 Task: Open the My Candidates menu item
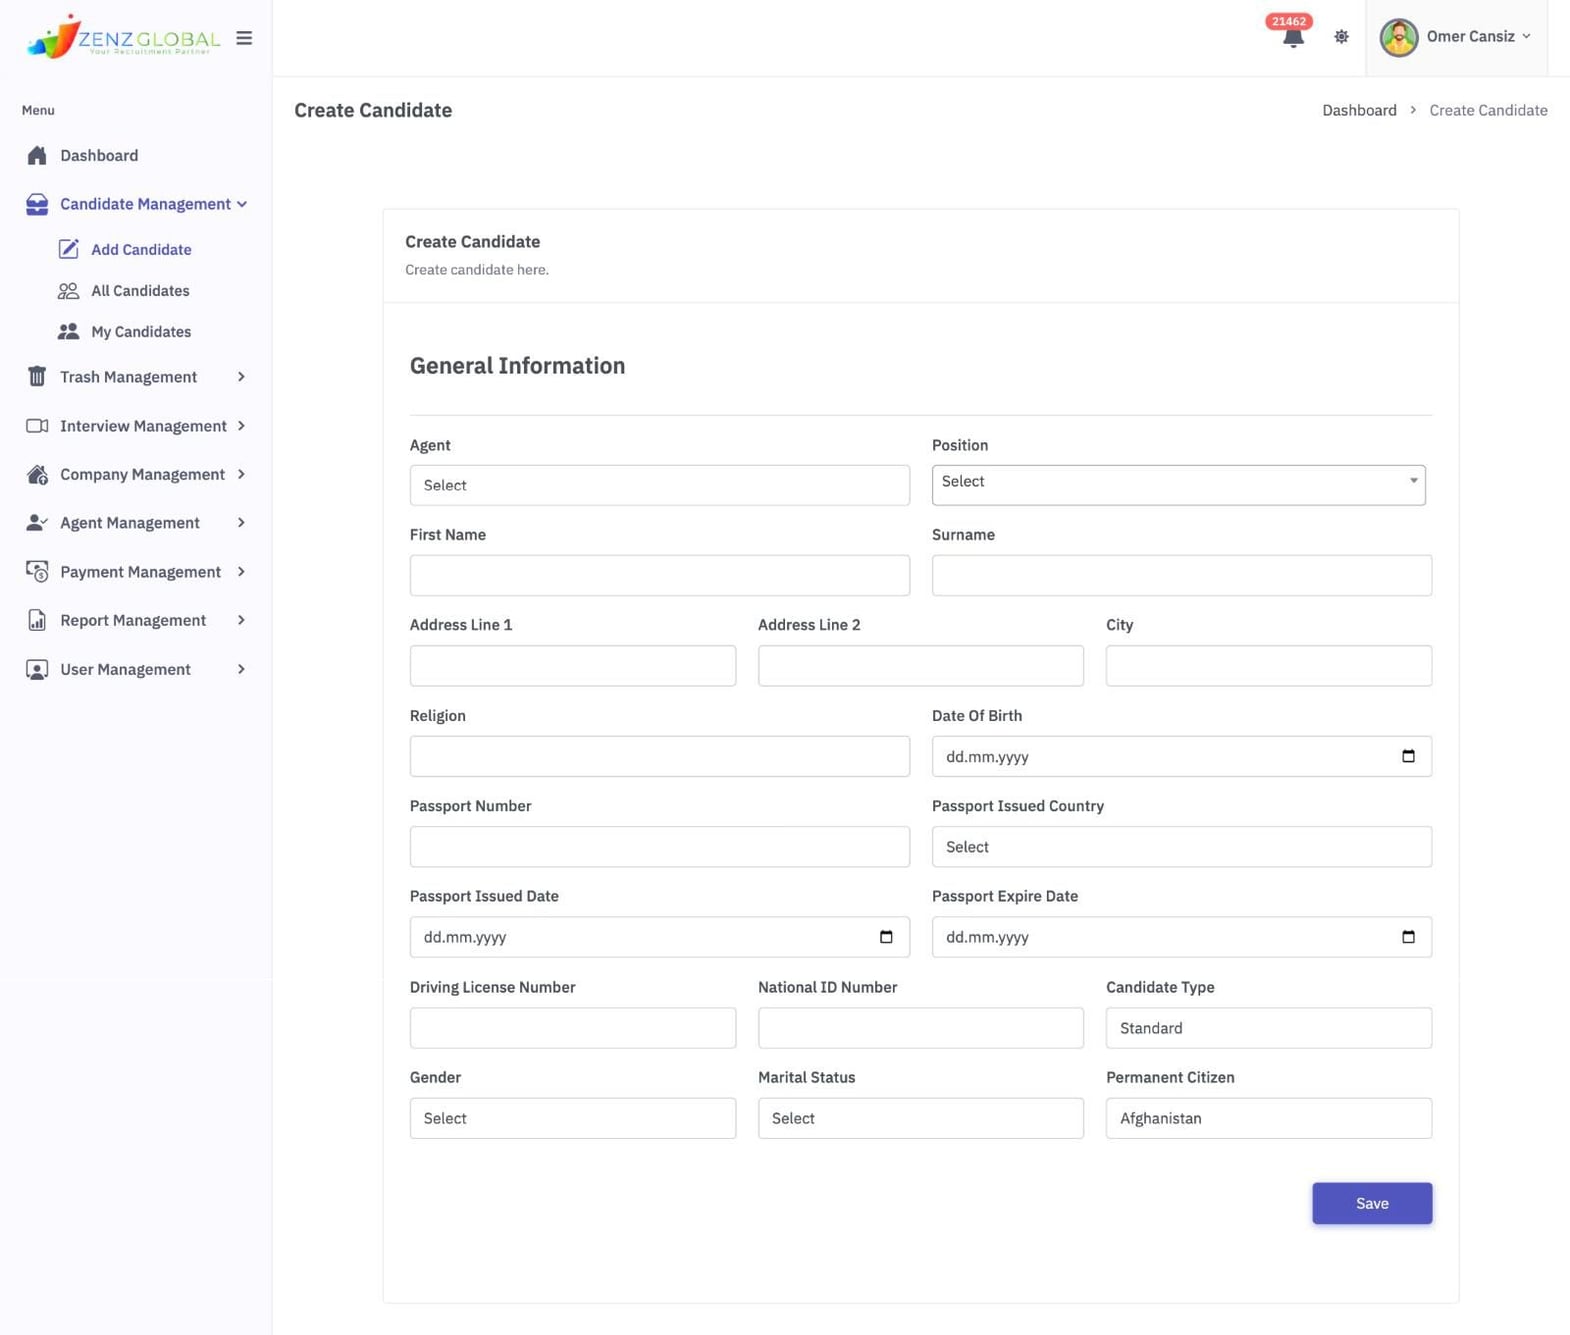tap(141, 331)
